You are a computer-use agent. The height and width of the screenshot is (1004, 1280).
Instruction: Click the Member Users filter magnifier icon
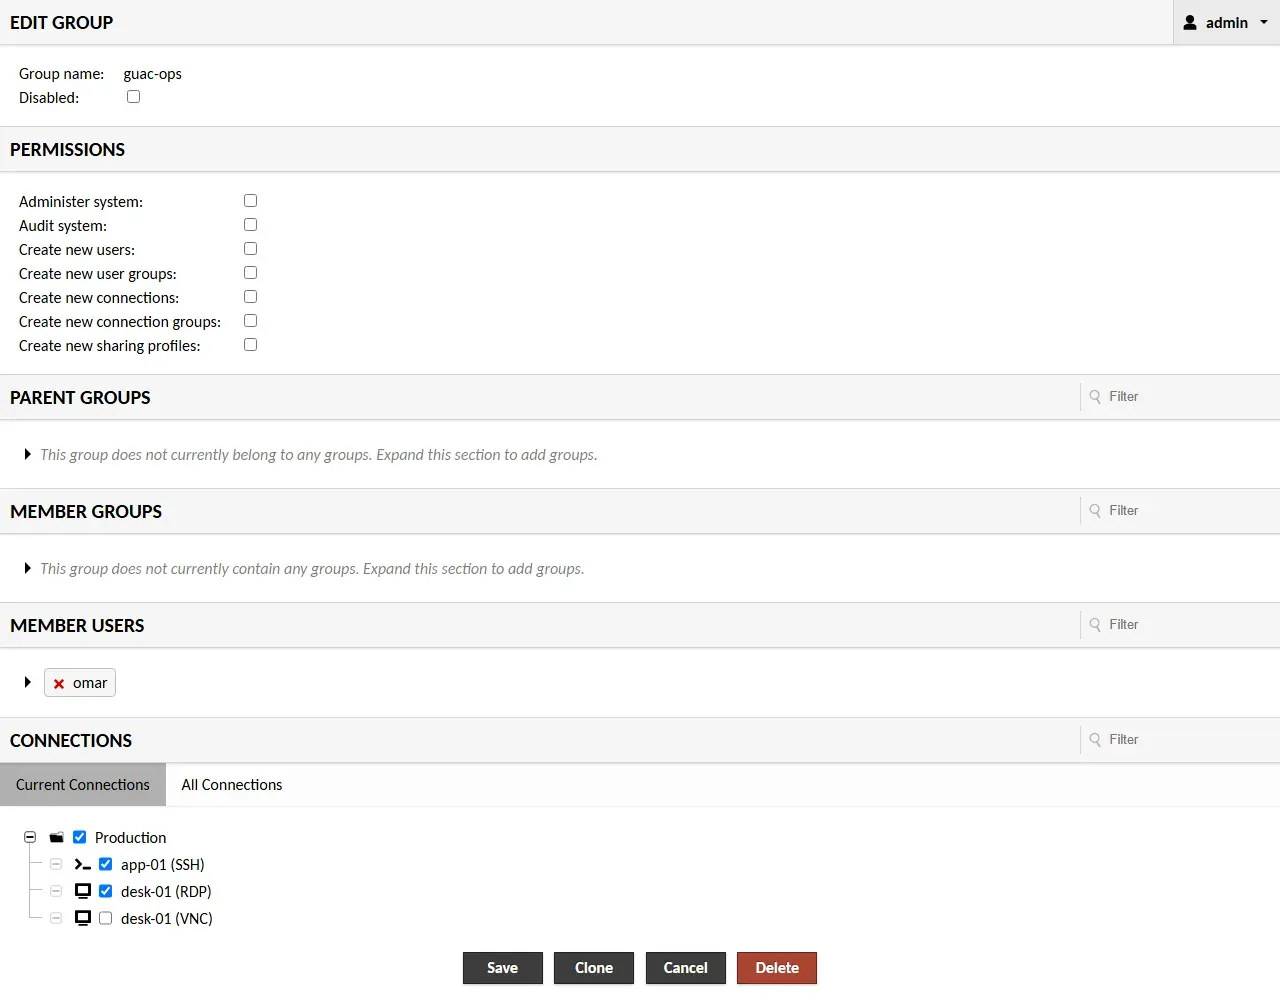click(x=1095, y=625)
